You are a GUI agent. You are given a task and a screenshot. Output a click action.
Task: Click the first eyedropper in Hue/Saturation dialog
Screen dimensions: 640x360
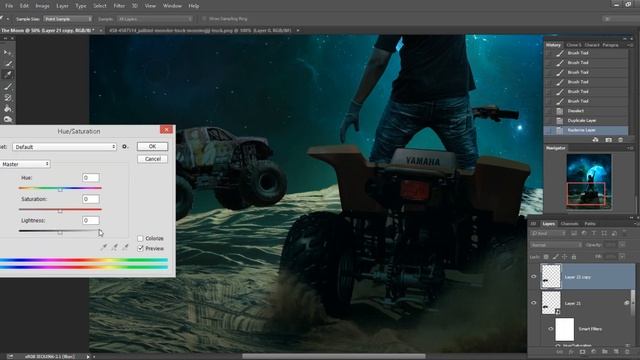pyautogui.click(x=104, y=247)
